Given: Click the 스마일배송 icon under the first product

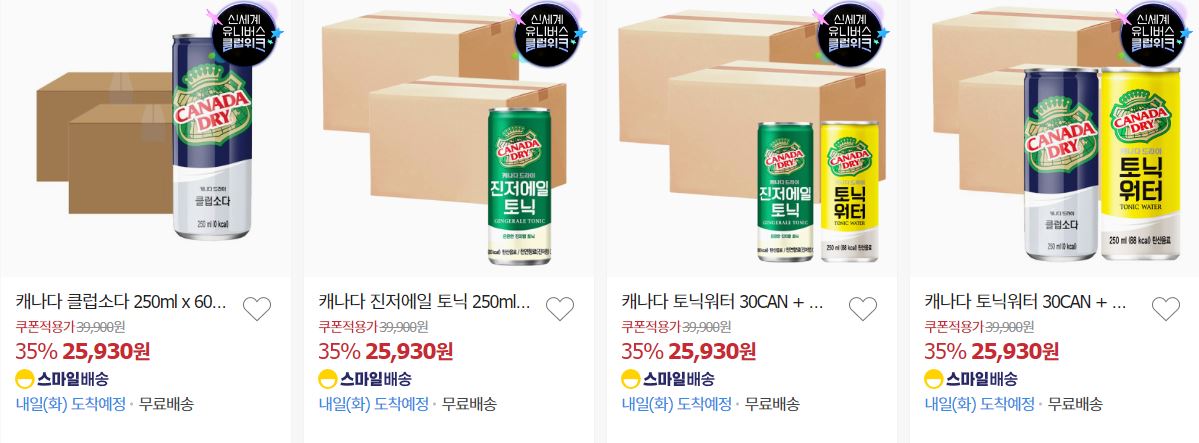Looking at the screenshot, I should tap(62, 379).
